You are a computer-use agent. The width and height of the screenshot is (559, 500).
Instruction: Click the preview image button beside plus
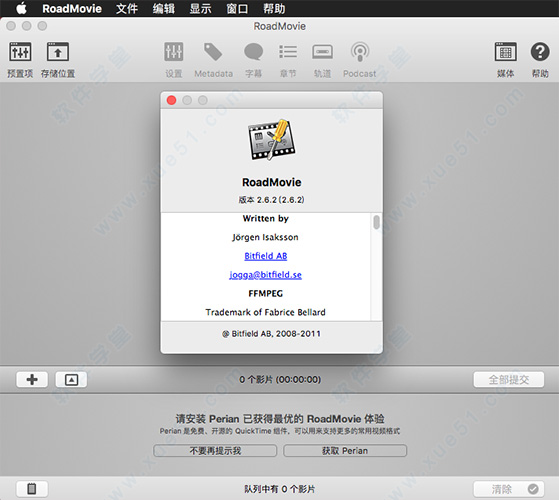(x=71, y=380)
